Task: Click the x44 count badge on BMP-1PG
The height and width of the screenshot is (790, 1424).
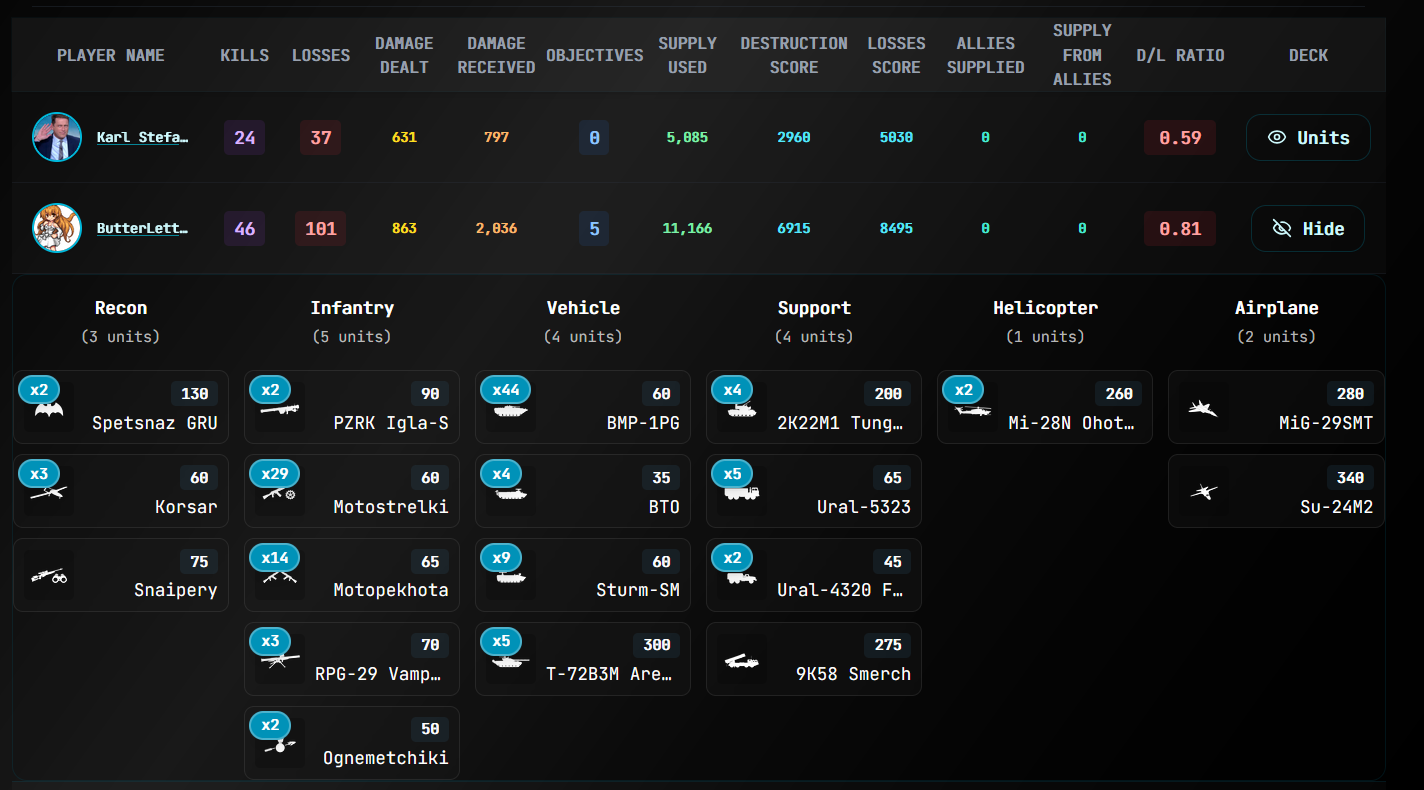Action: point(506,389)
